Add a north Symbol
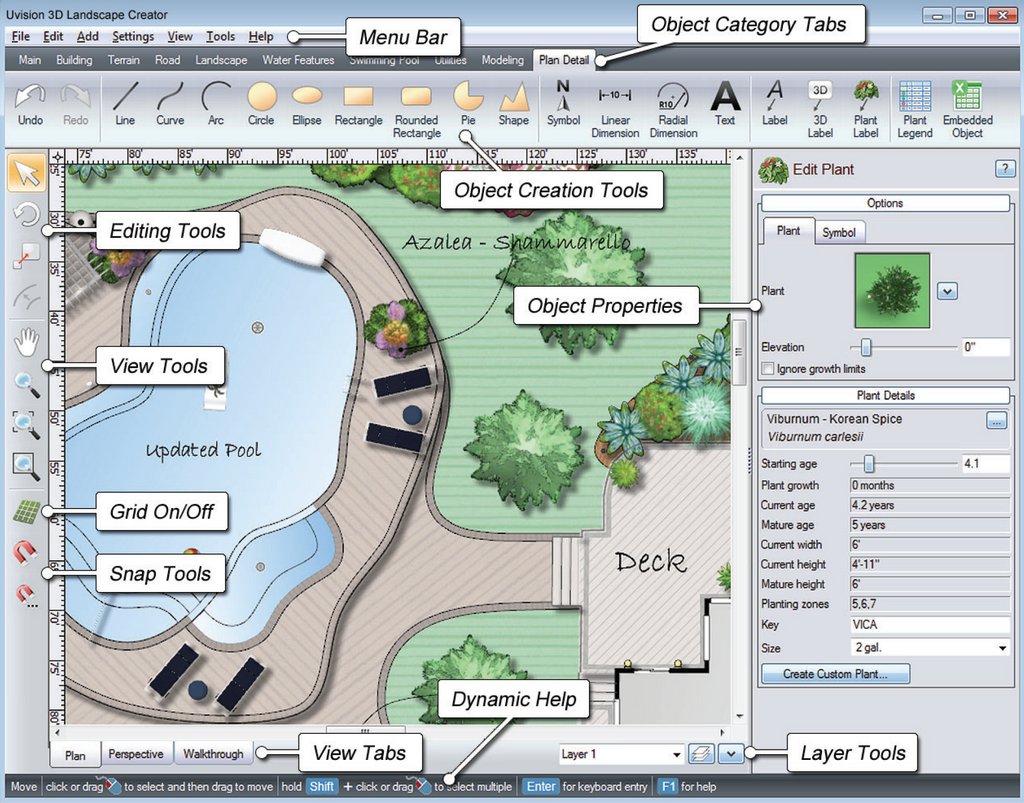This screenshot has width=1024, height=803. point(563,104)
